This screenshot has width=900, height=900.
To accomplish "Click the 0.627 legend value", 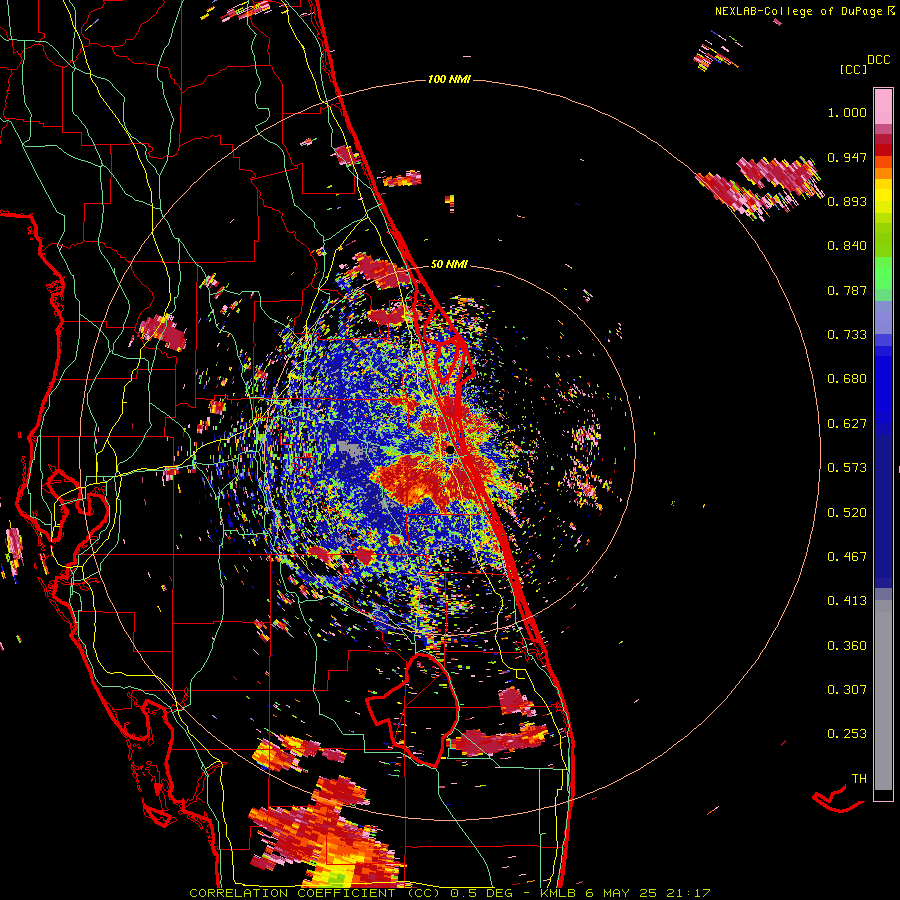I will point(847,424).
